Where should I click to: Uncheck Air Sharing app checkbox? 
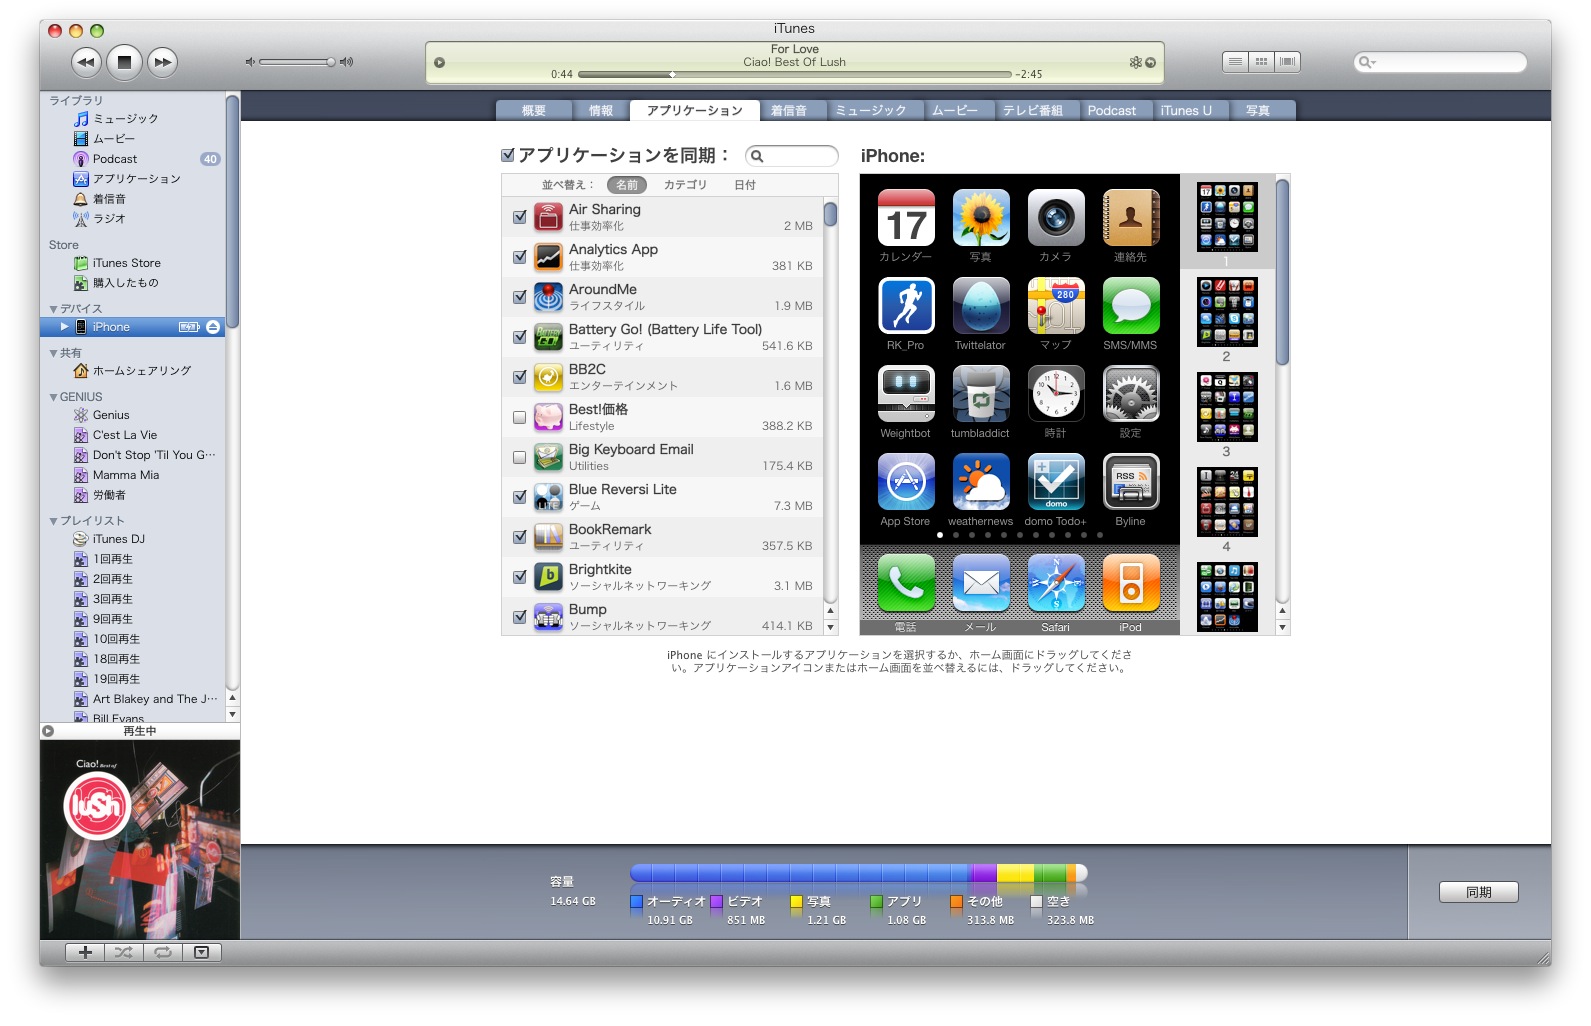(519, 217)
